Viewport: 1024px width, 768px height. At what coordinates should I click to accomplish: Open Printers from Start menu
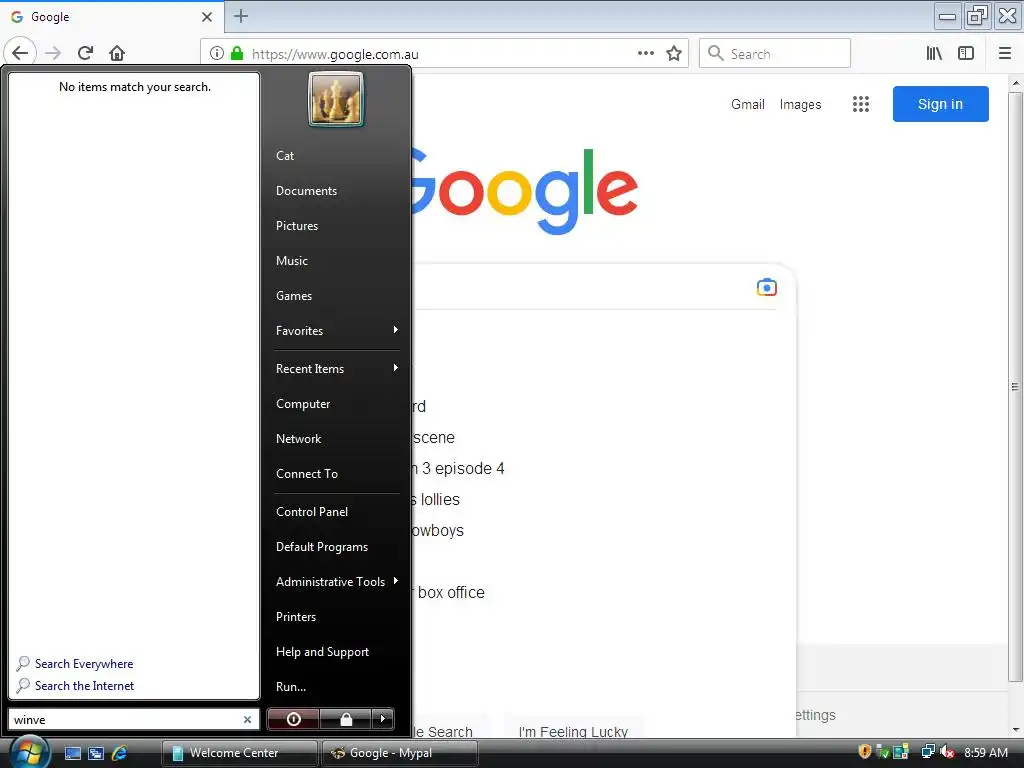(295, 616)
